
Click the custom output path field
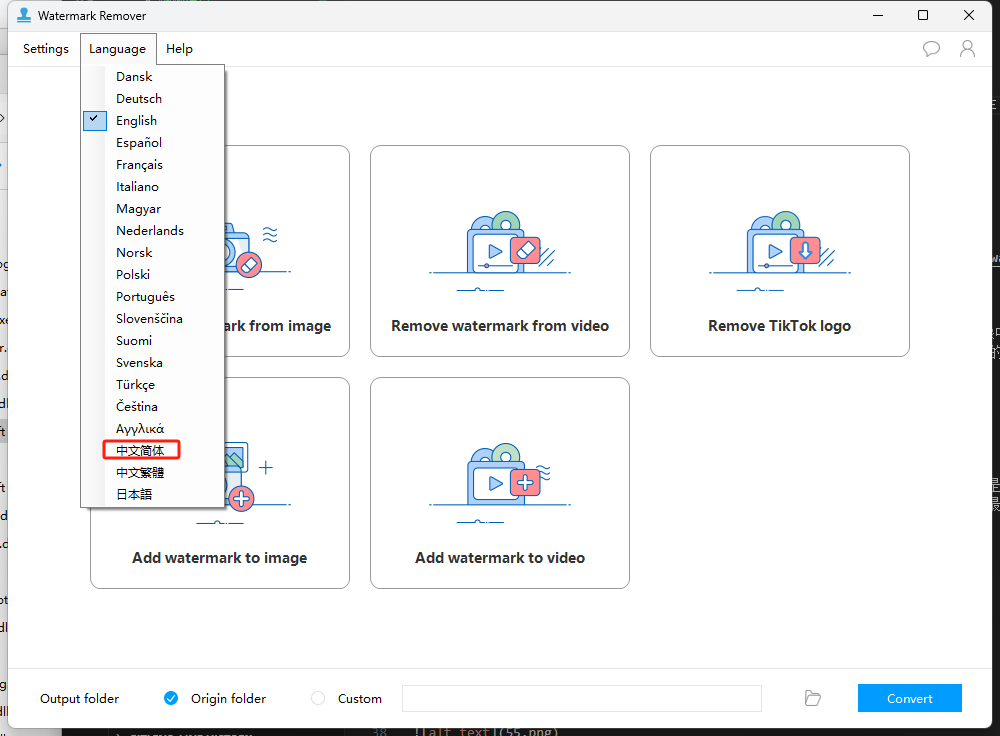582,698
